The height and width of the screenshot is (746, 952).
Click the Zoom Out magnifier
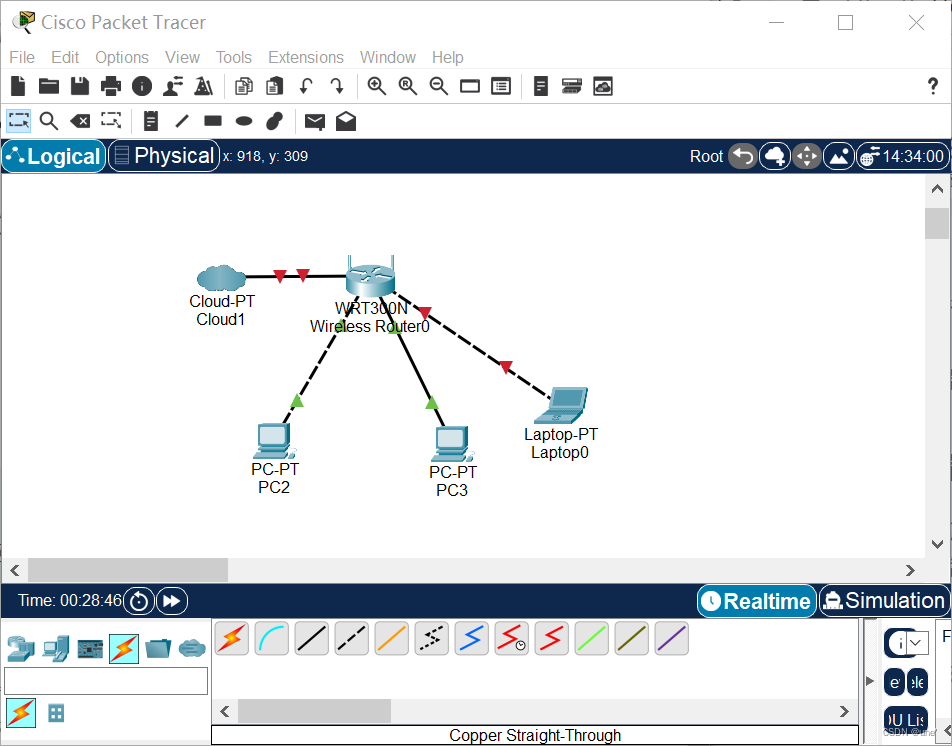438,86
